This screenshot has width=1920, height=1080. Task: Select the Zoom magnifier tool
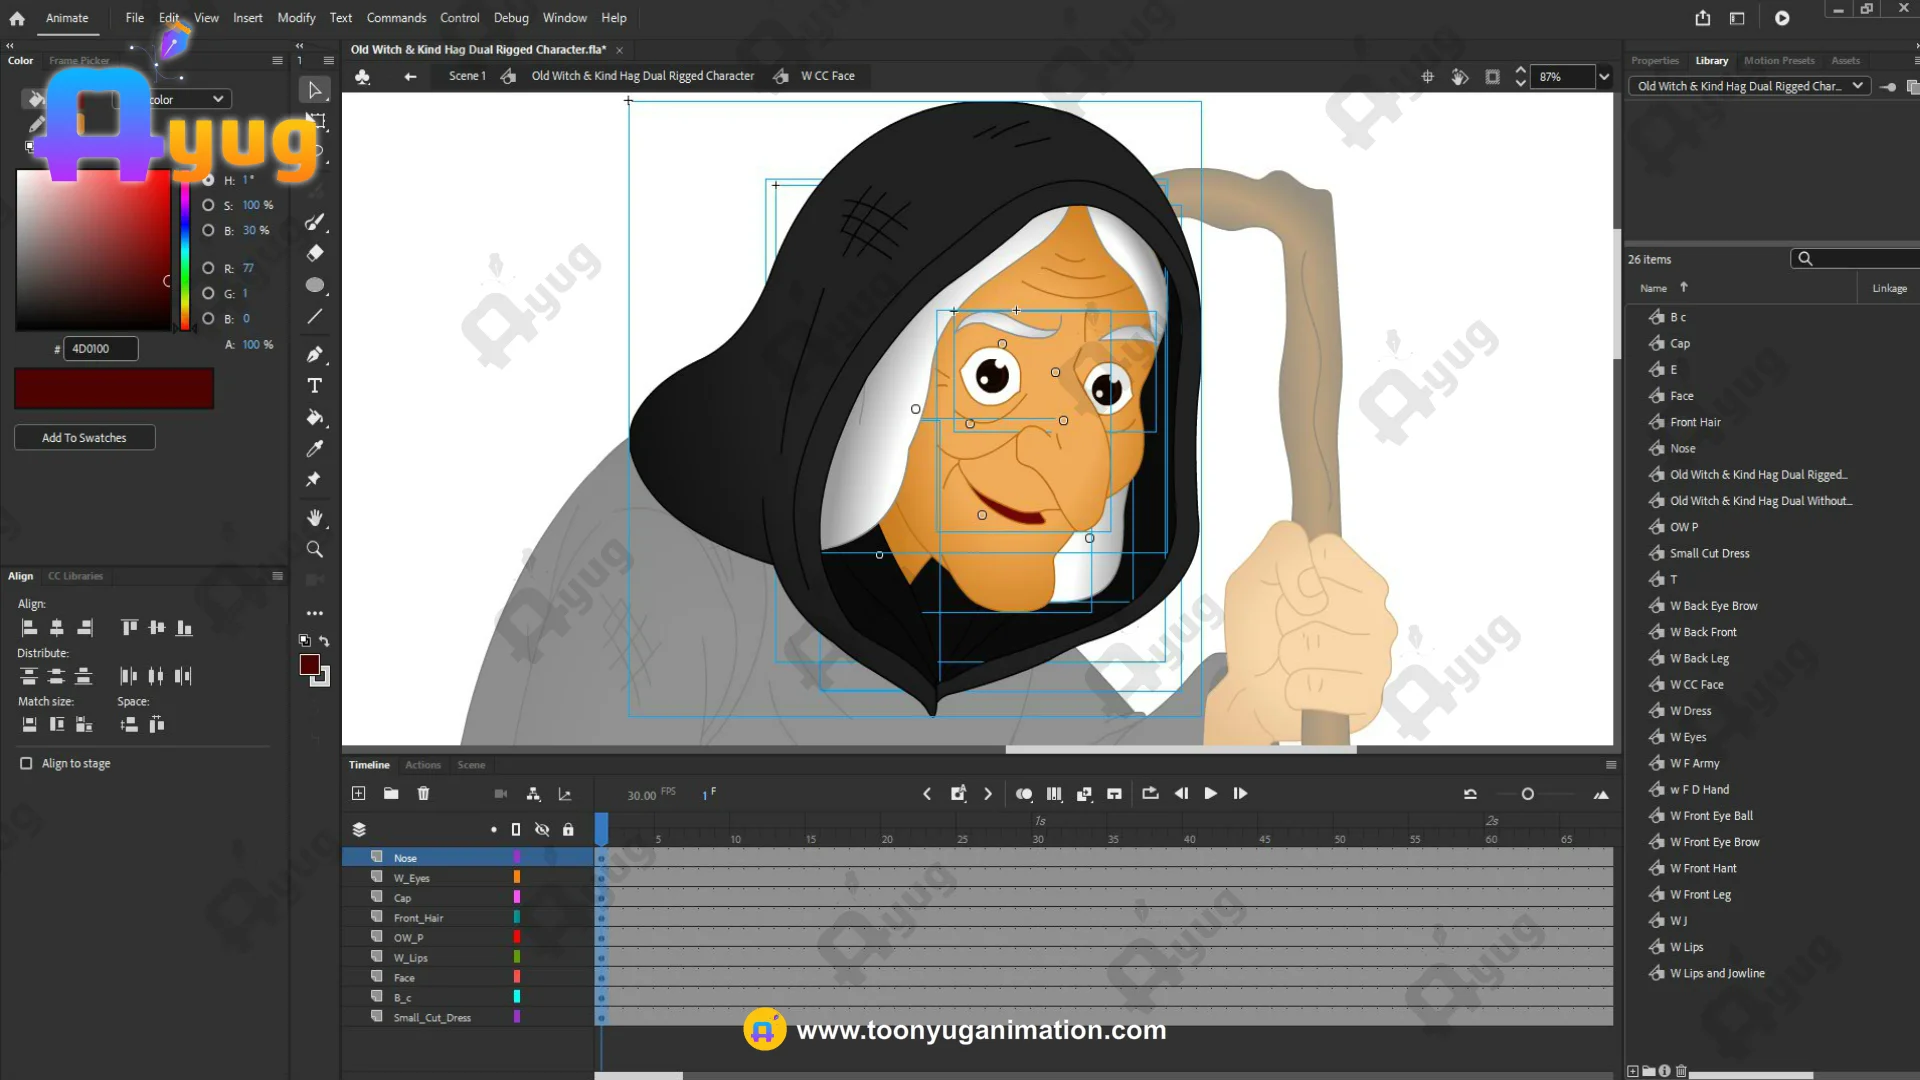(315, 549)
